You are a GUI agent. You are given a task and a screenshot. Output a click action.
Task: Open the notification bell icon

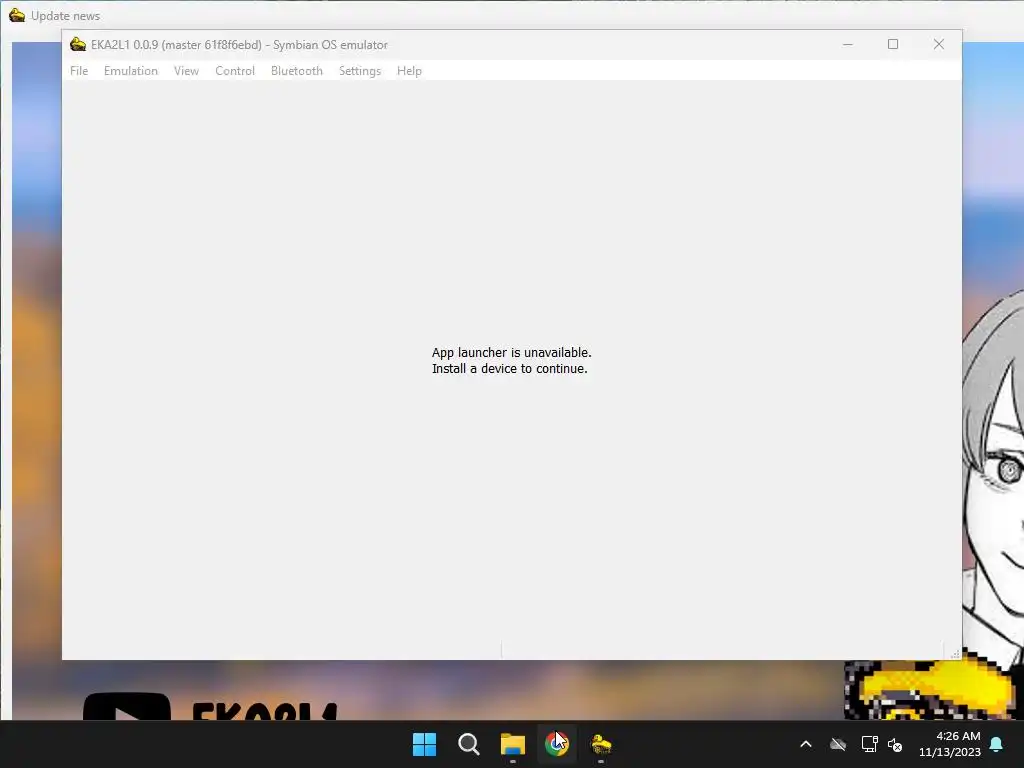point(997,744)
